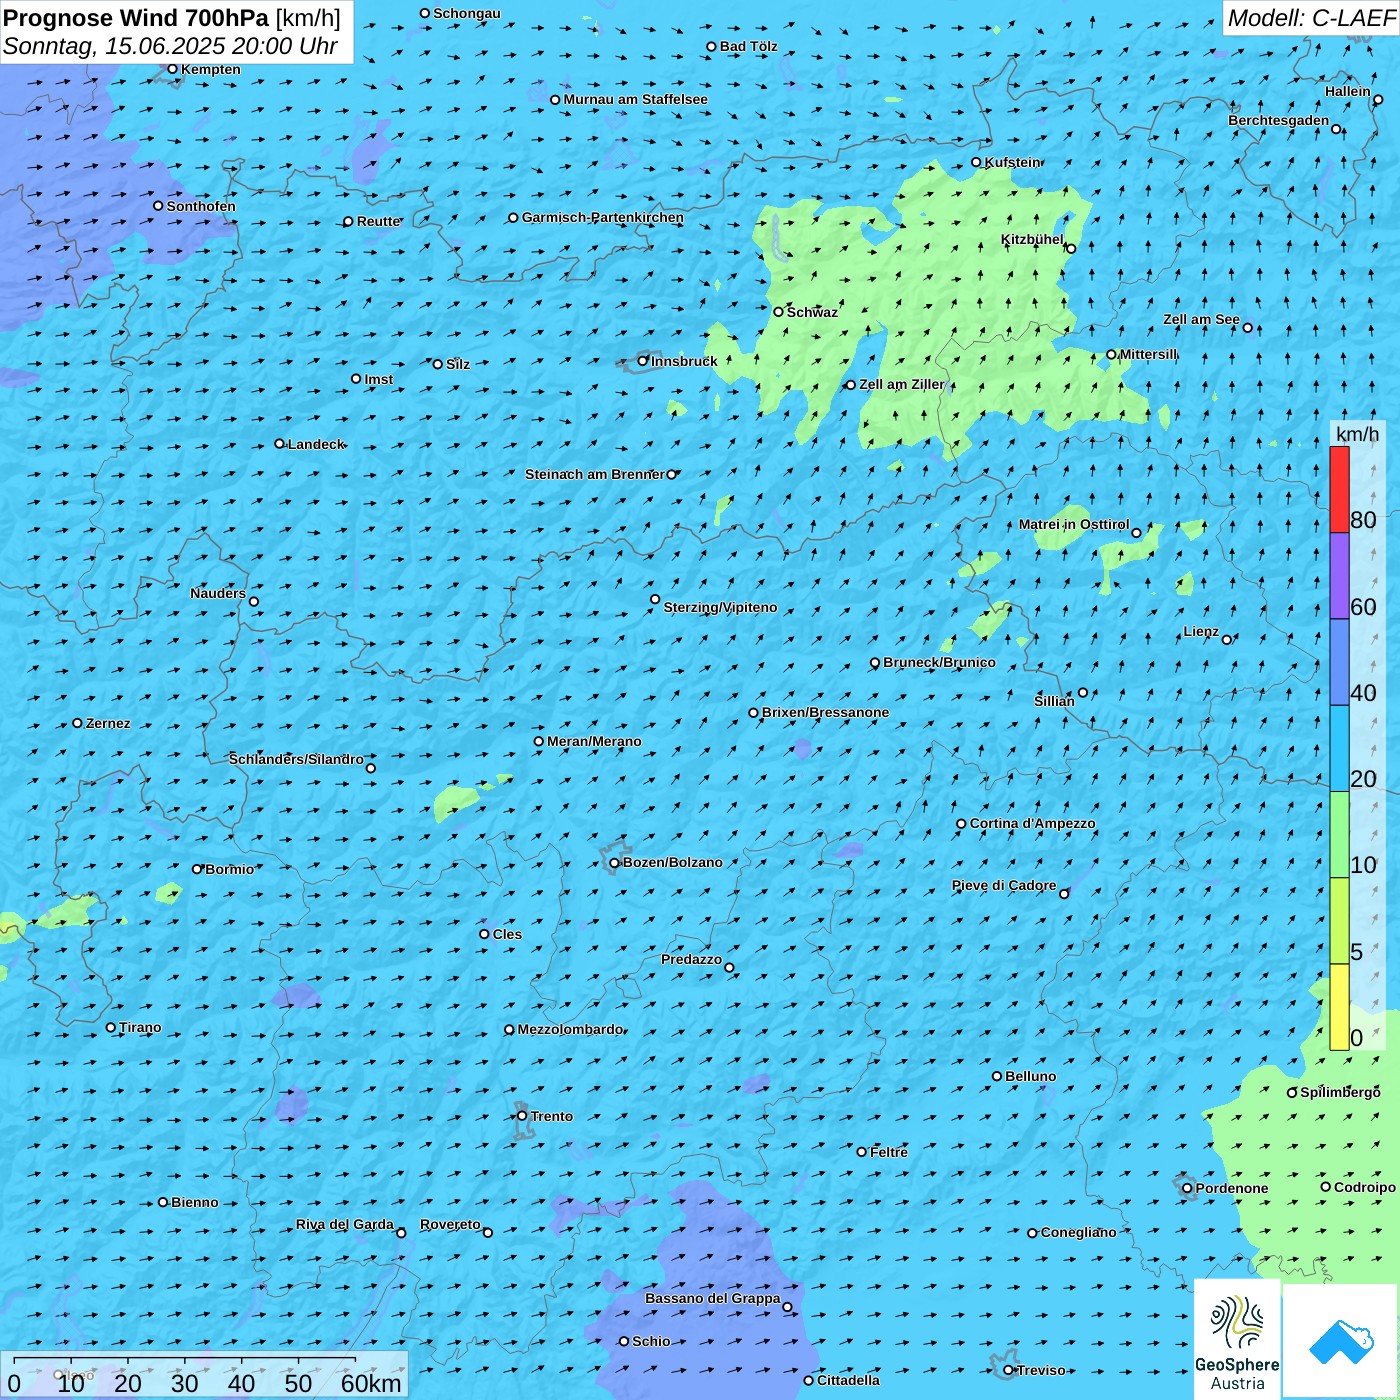Viewport: 1400px width, 1400px height.
Task: Click the 'Mezzolombardo' label
Action: (570, 1029)
